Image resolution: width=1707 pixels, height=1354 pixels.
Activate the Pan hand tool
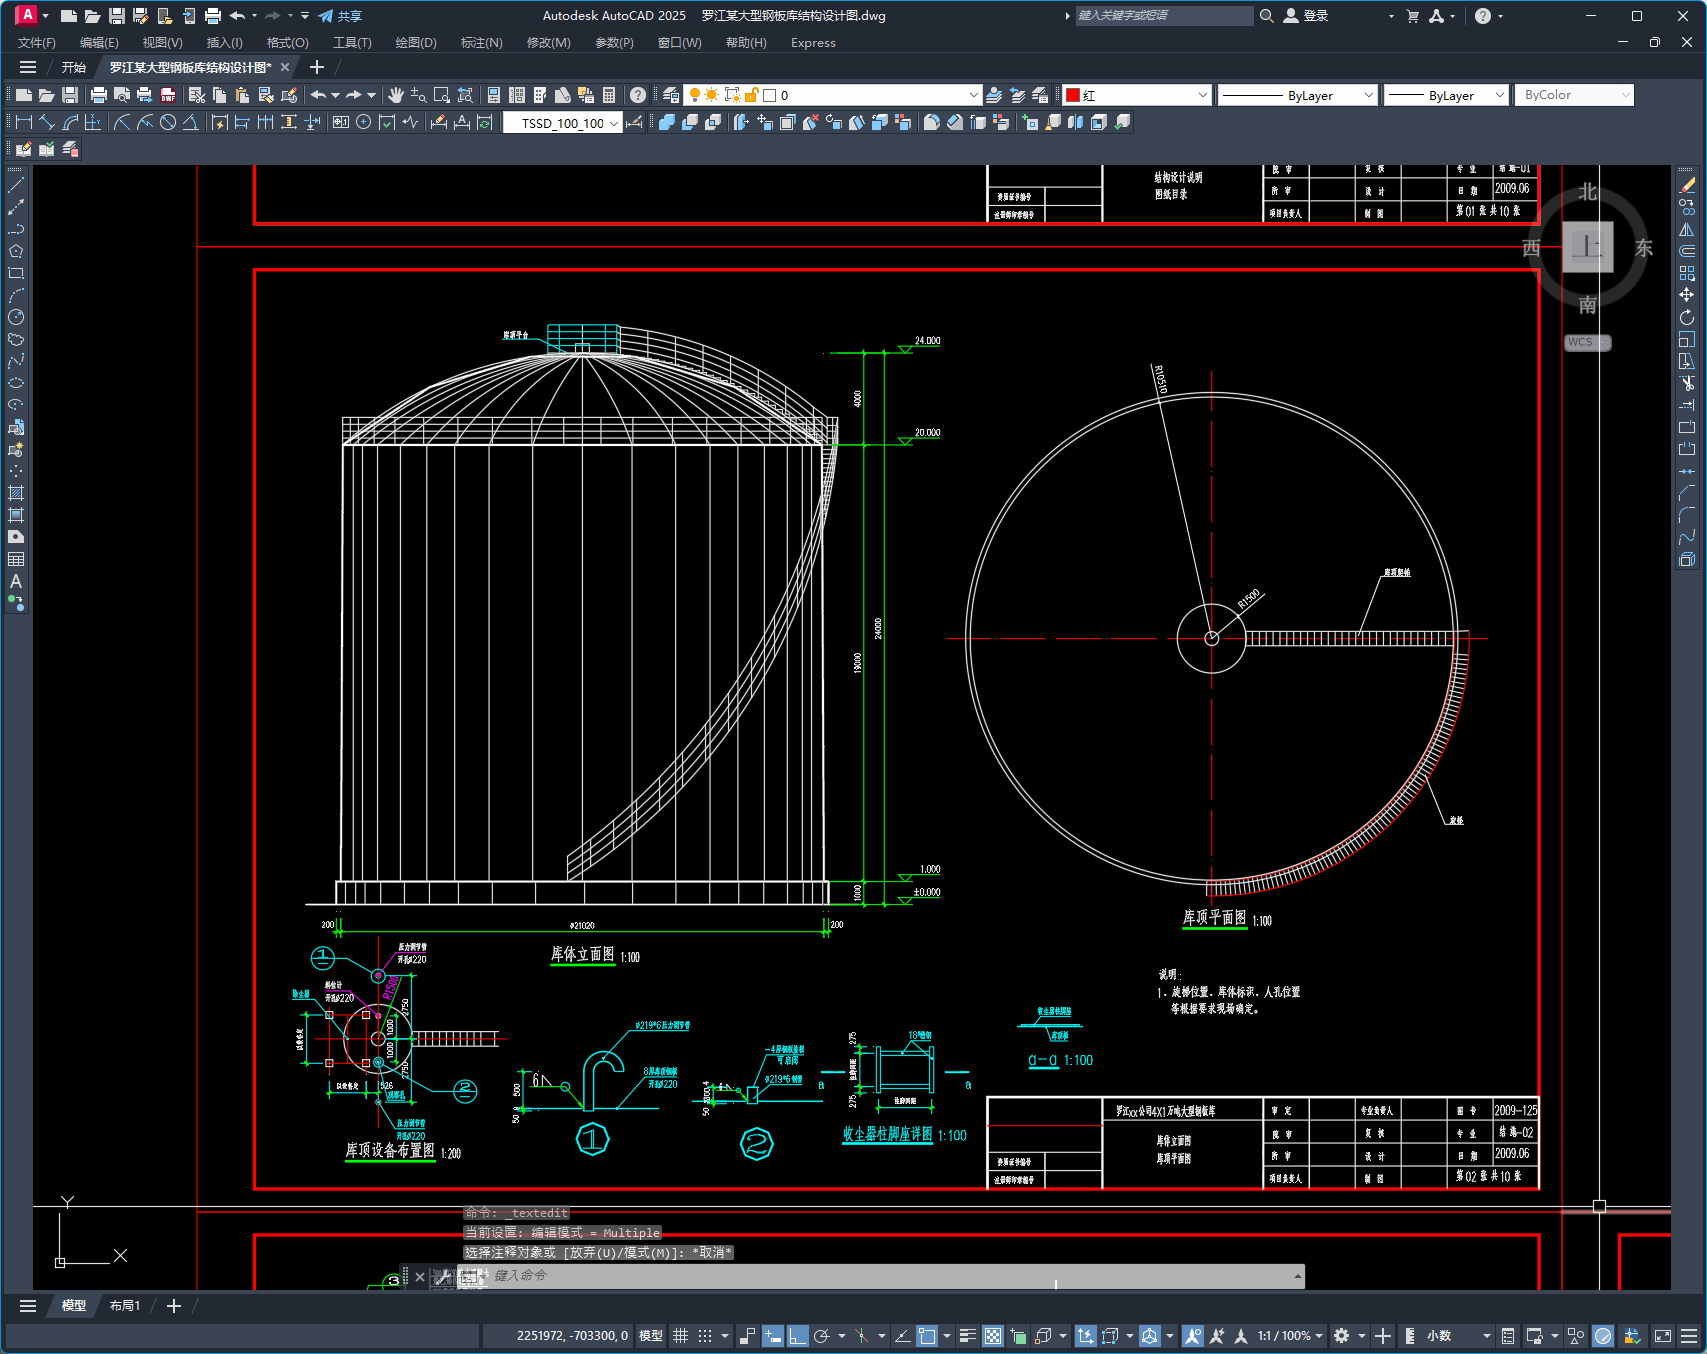pyautogui.click(x=396, y=95)
